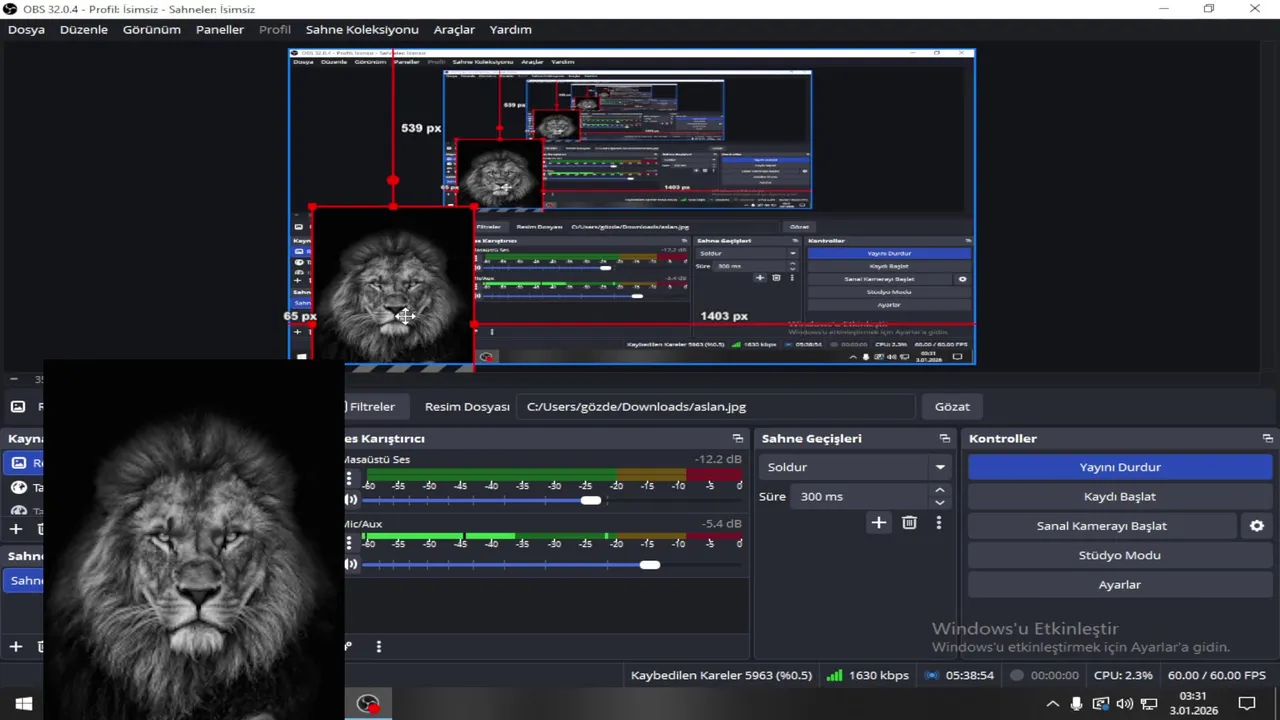
Task: Click the image source icon in toolbar
Action: pyautogui.click(x=18, y=407)
